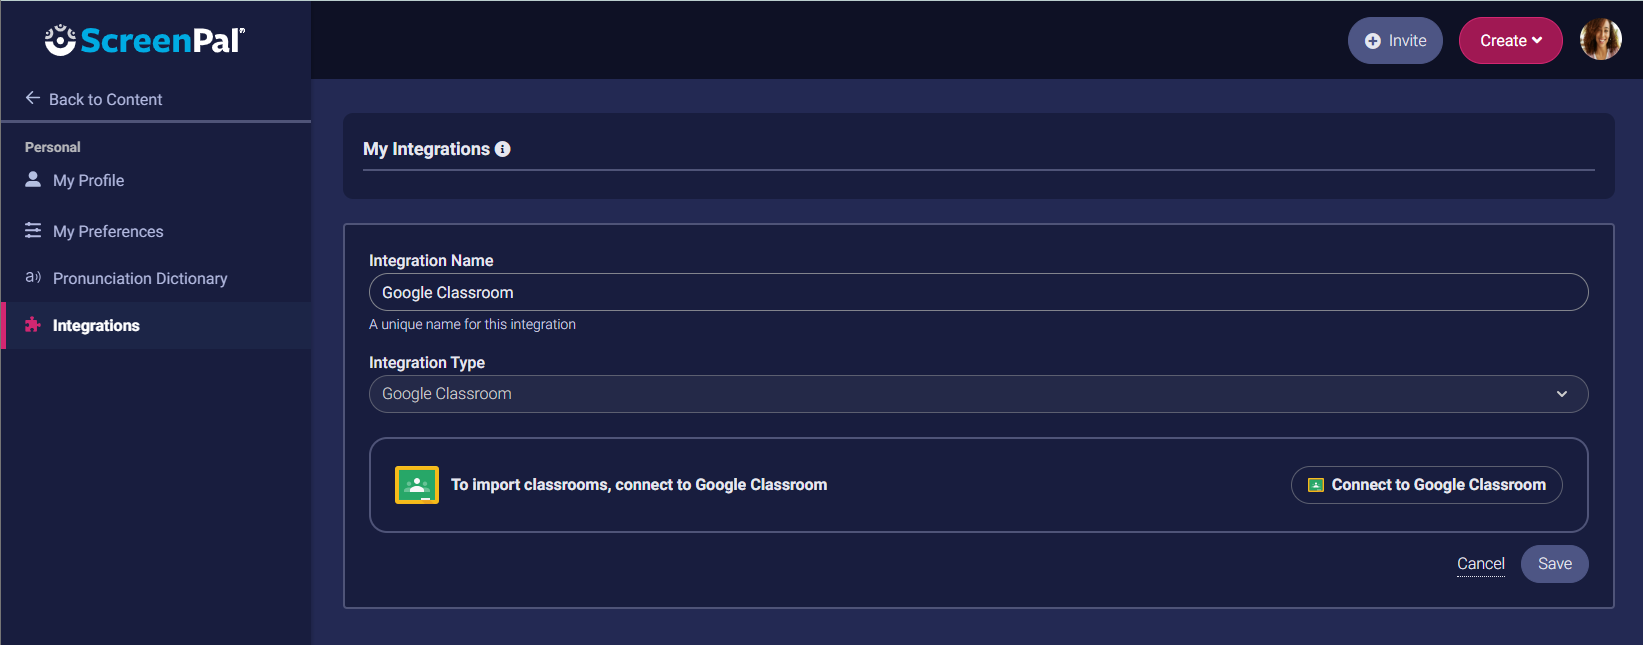Click the My Integrations info icon
1643x645 pixels.
click(x=503, y=149)
